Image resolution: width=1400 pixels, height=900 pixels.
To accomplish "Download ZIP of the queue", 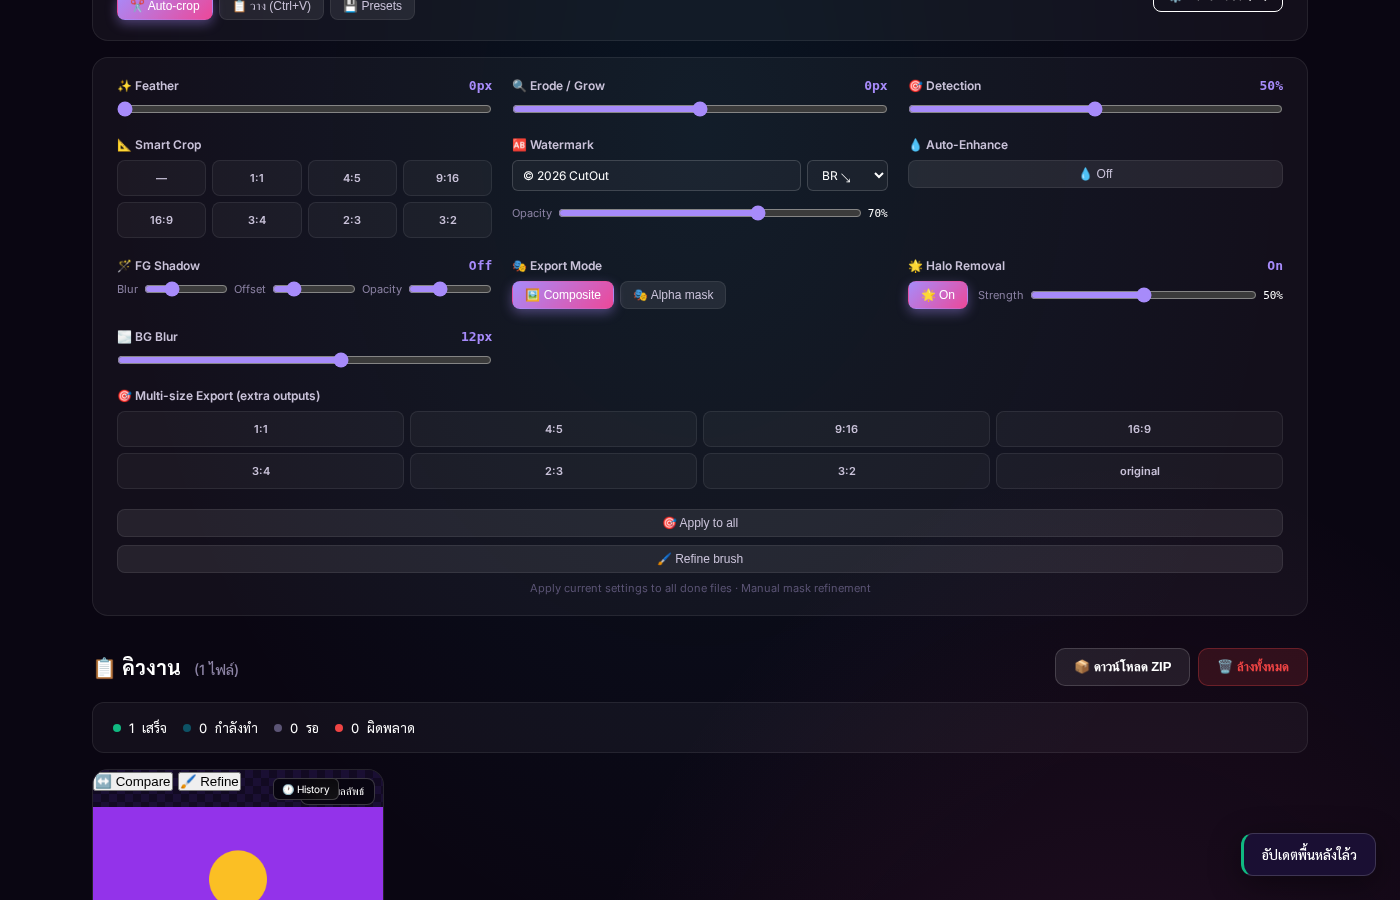I will pyautogui.click(x=1122, y=667).
